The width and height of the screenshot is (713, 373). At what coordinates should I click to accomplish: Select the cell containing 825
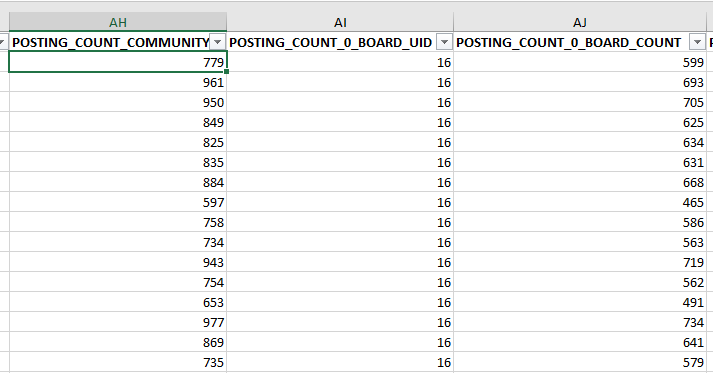coord(118,142)
